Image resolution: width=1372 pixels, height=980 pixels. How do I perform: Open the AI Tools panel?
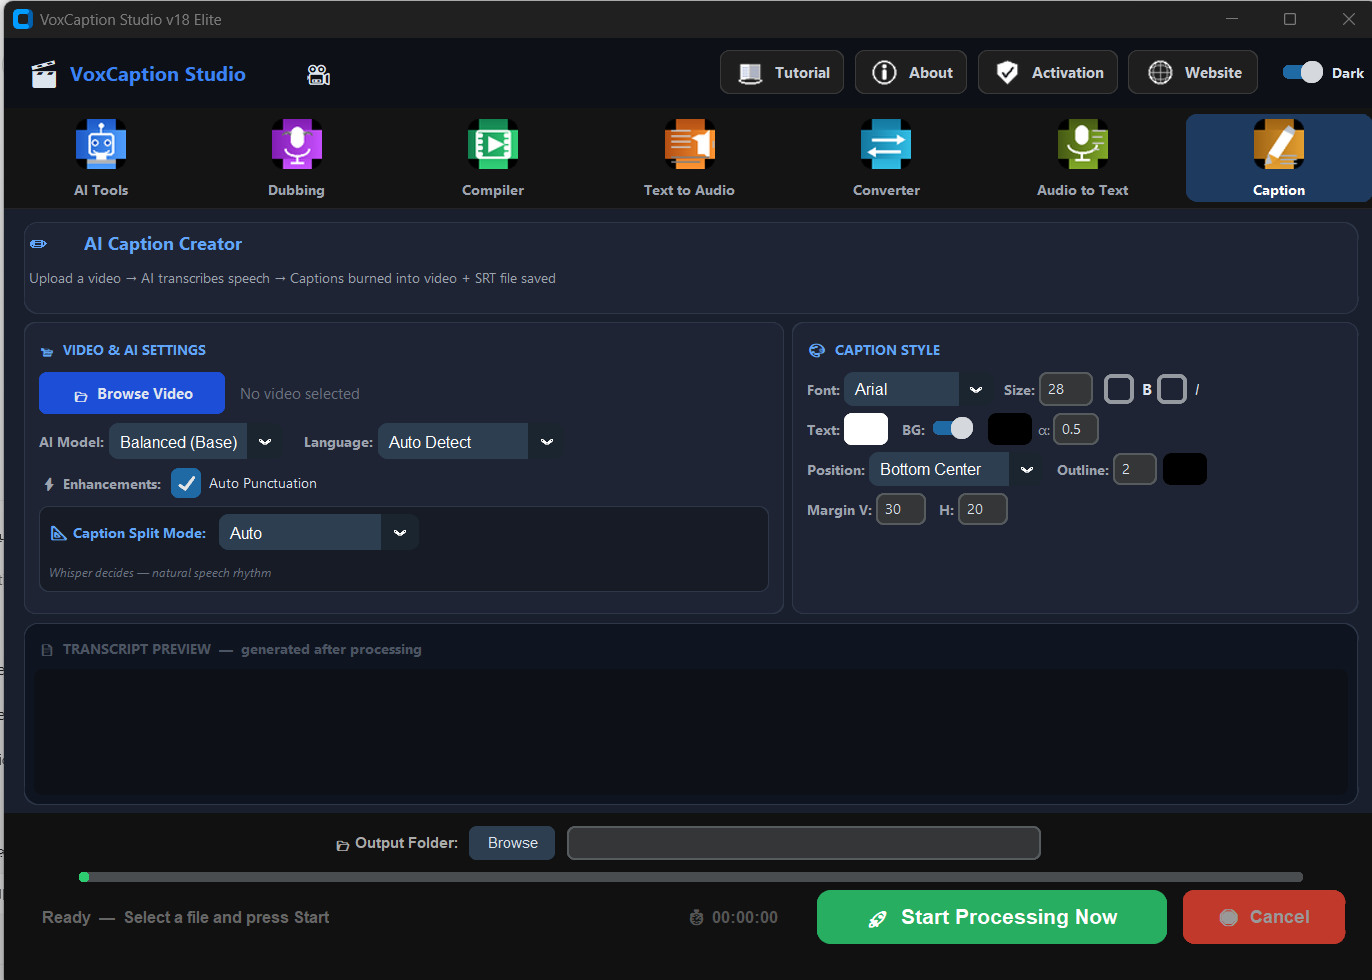[101, 157]
